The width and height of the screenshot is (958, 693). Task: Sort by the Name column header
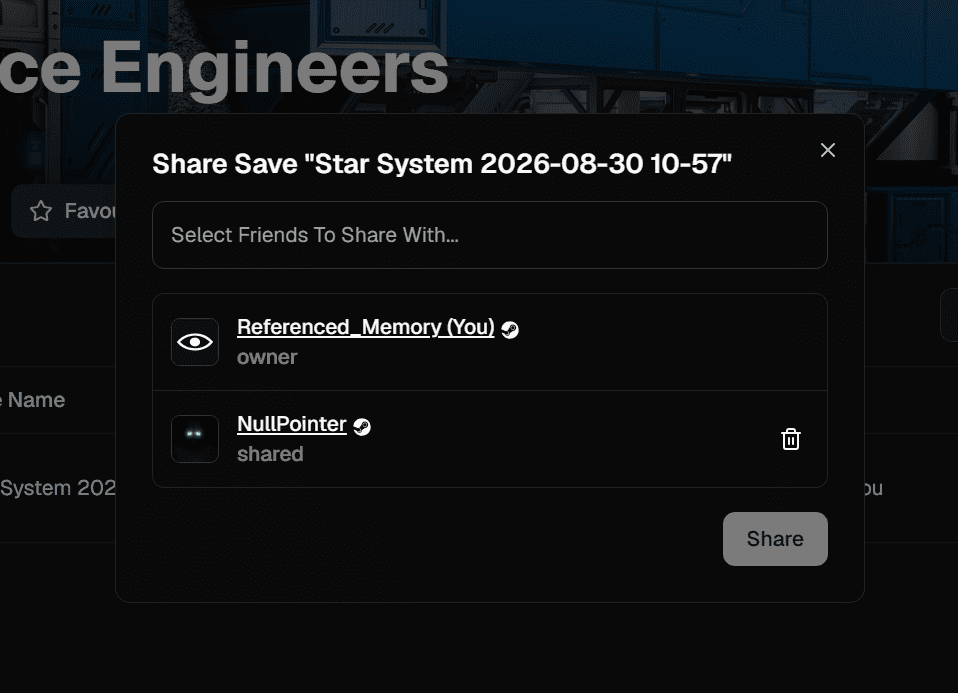(34, 400)
